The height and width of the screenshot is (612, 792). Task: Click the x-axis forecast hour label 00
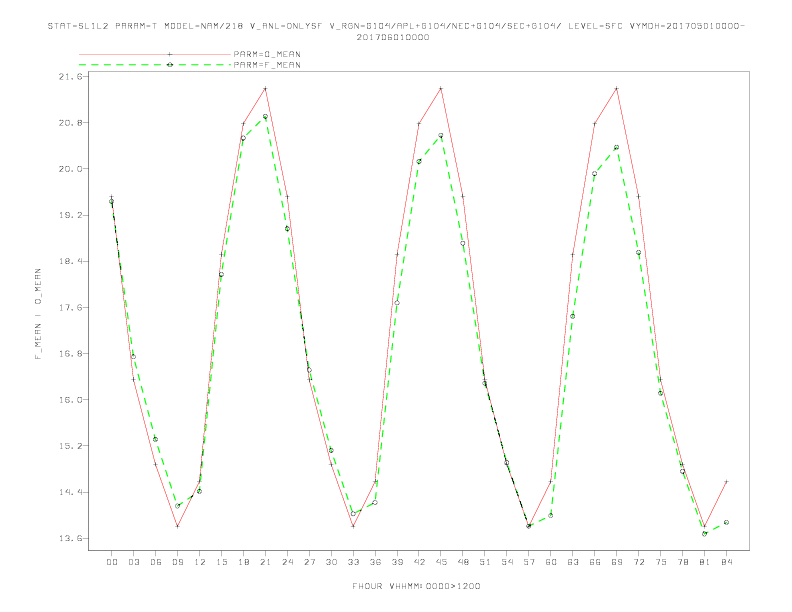point(112,562)
